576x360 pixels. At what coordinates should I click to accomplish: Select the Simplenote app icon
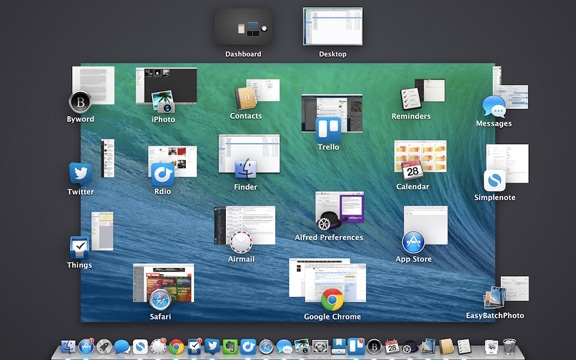[494, 180]
